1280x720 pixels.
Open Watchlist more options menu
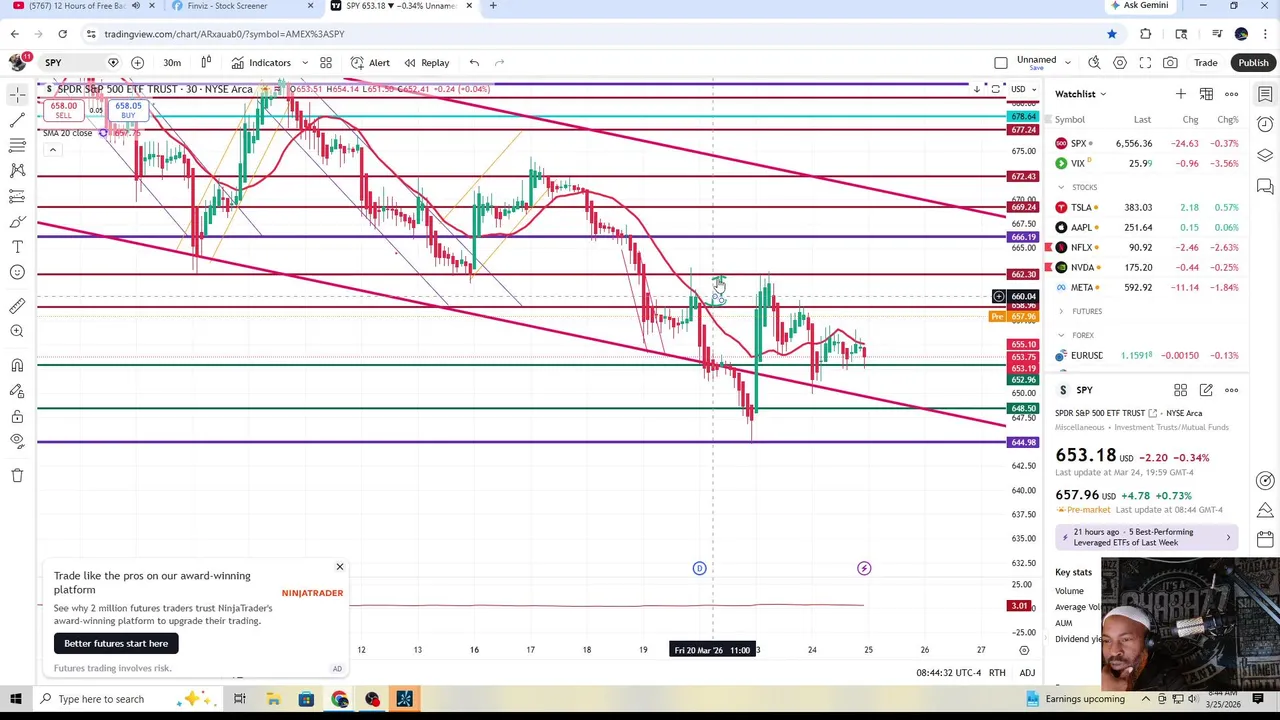click(1232, 94)
